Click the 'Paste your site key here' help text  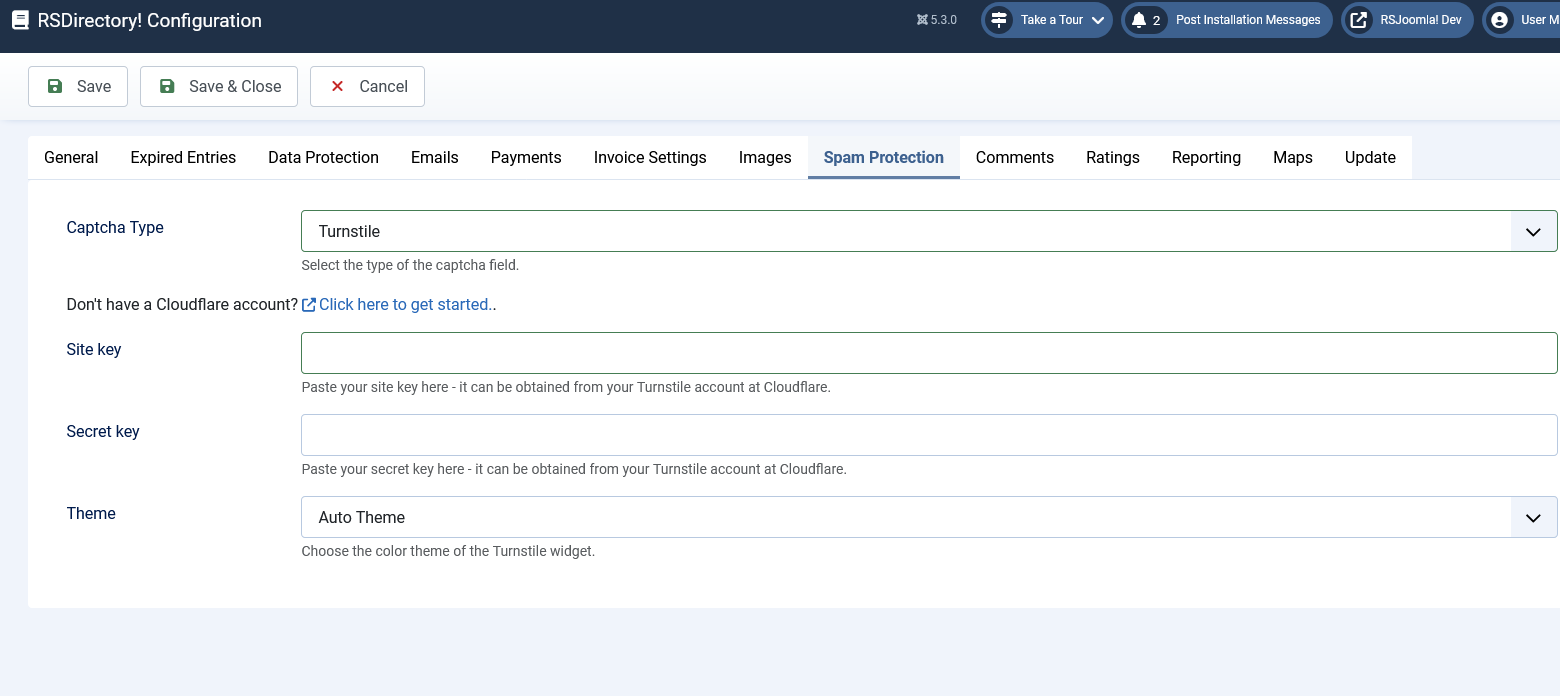click(x=566, y=387)
